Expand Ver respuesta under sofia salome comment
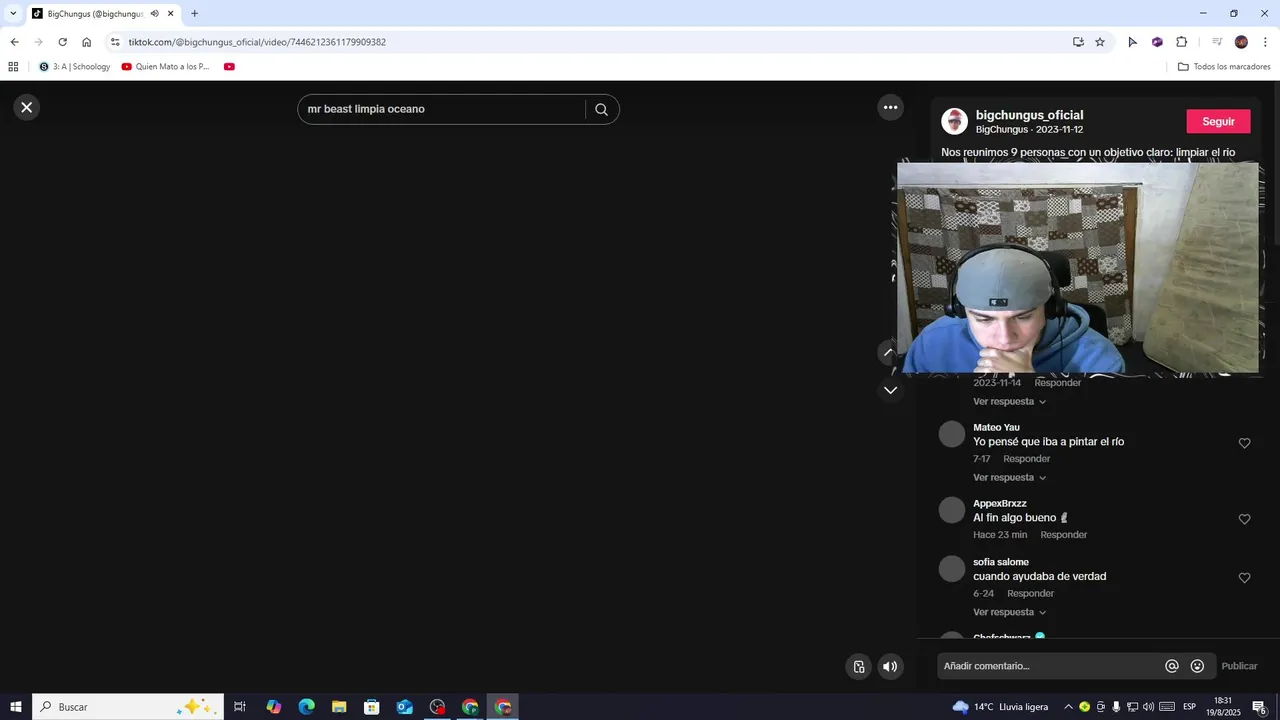The width and height of the screenshot is (1280, 720). click(x=1009, y=612)
